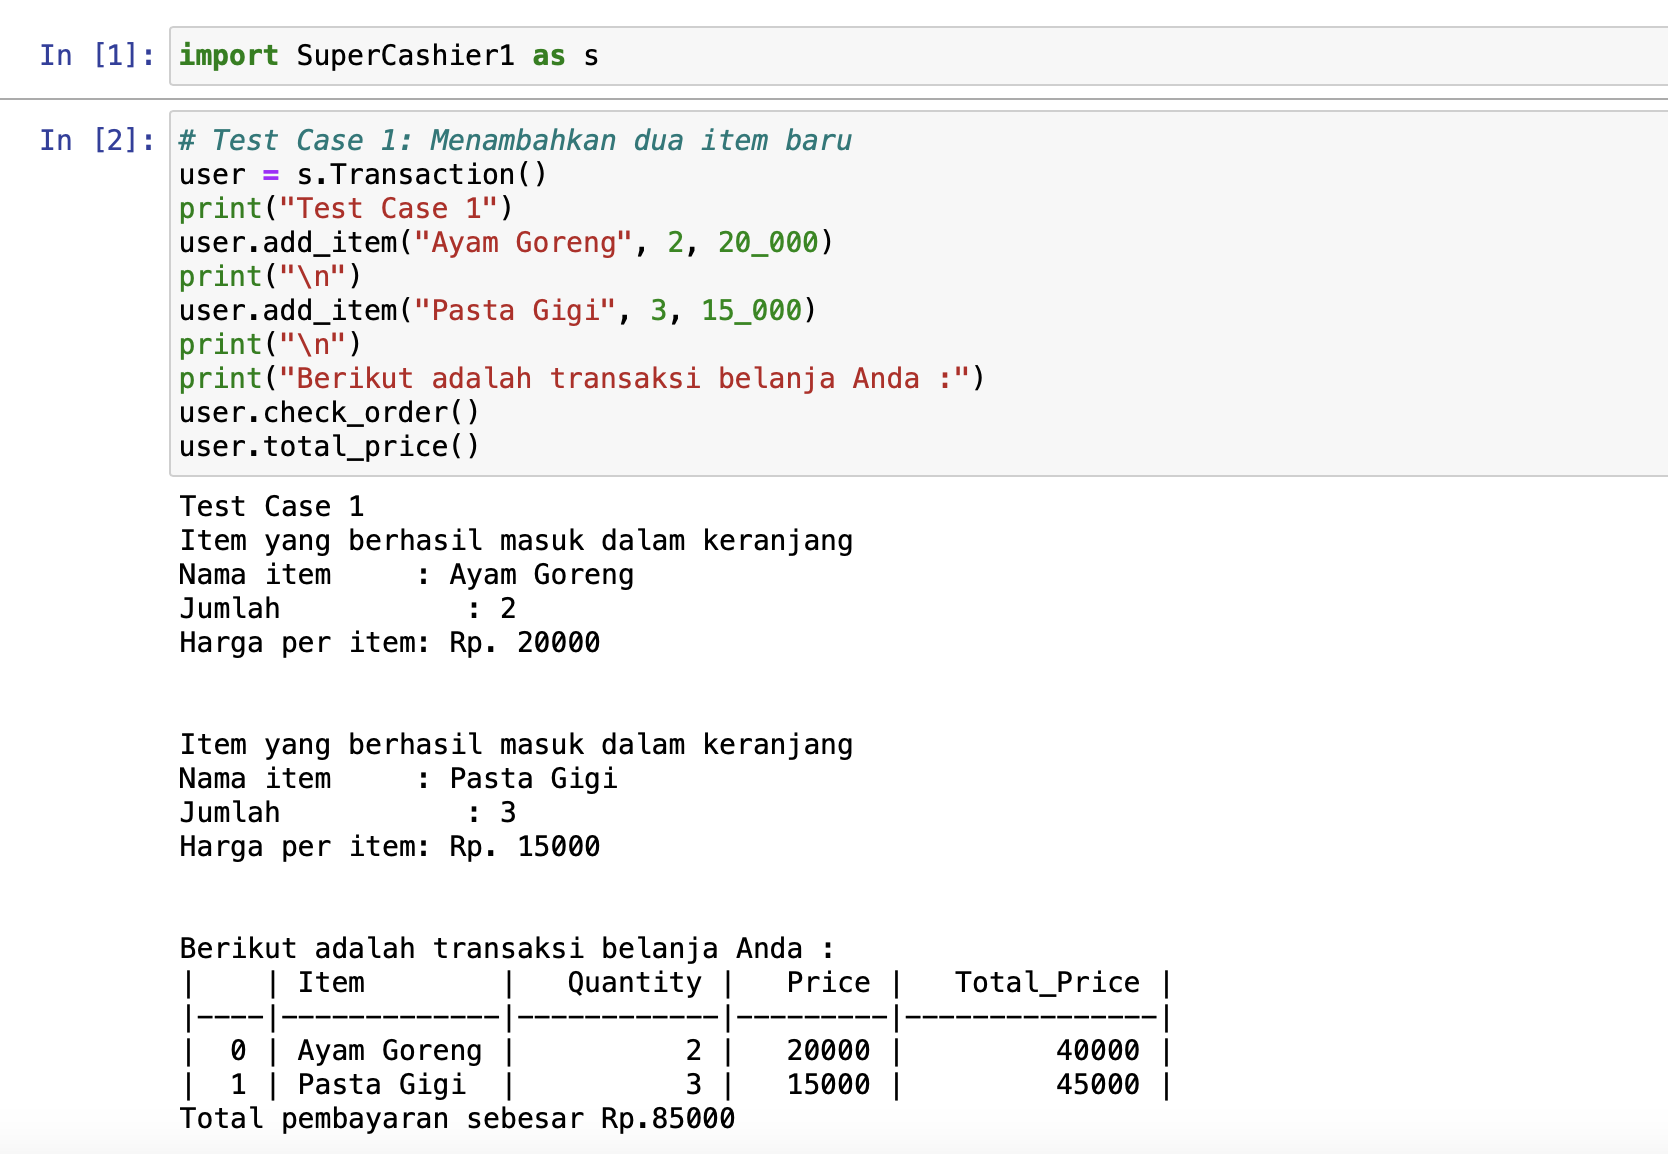The image size is (1668, 1154).
Task: Click the user.check_order() statement
Action: 328,412
